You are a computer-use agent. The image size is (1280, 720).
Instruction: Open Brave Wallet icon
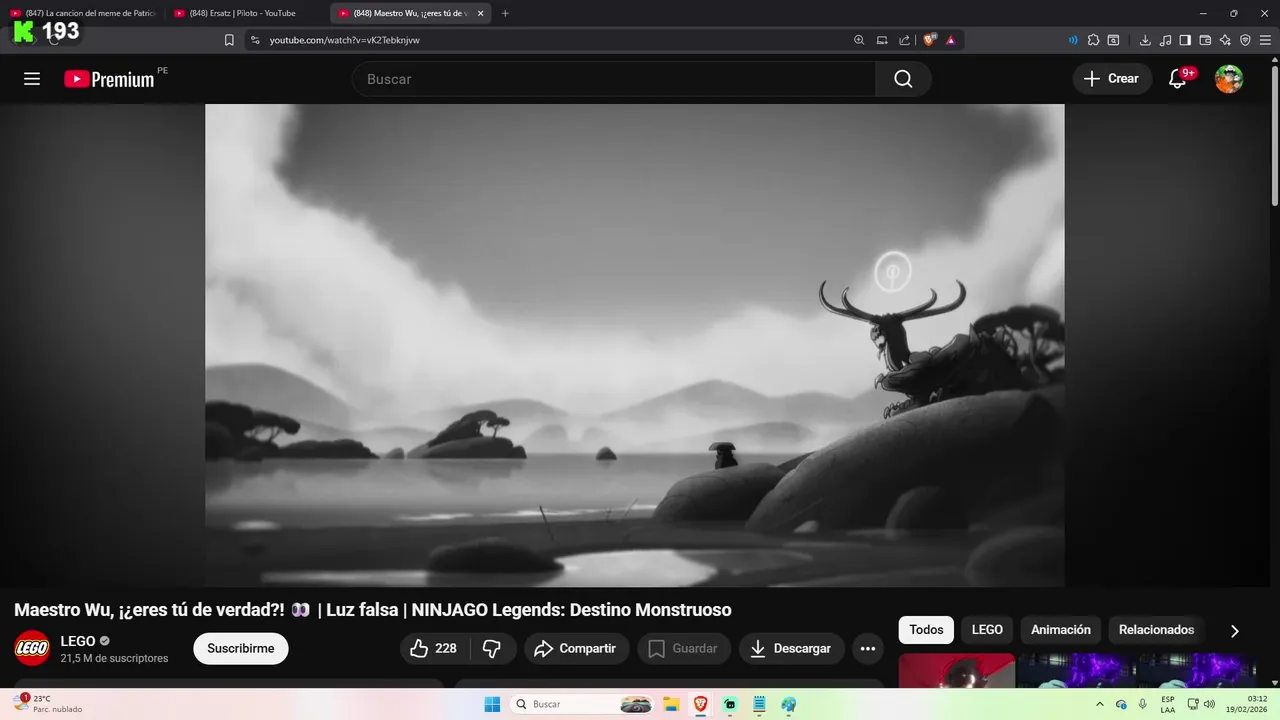pyautogui.click(x=1205, y=40)
